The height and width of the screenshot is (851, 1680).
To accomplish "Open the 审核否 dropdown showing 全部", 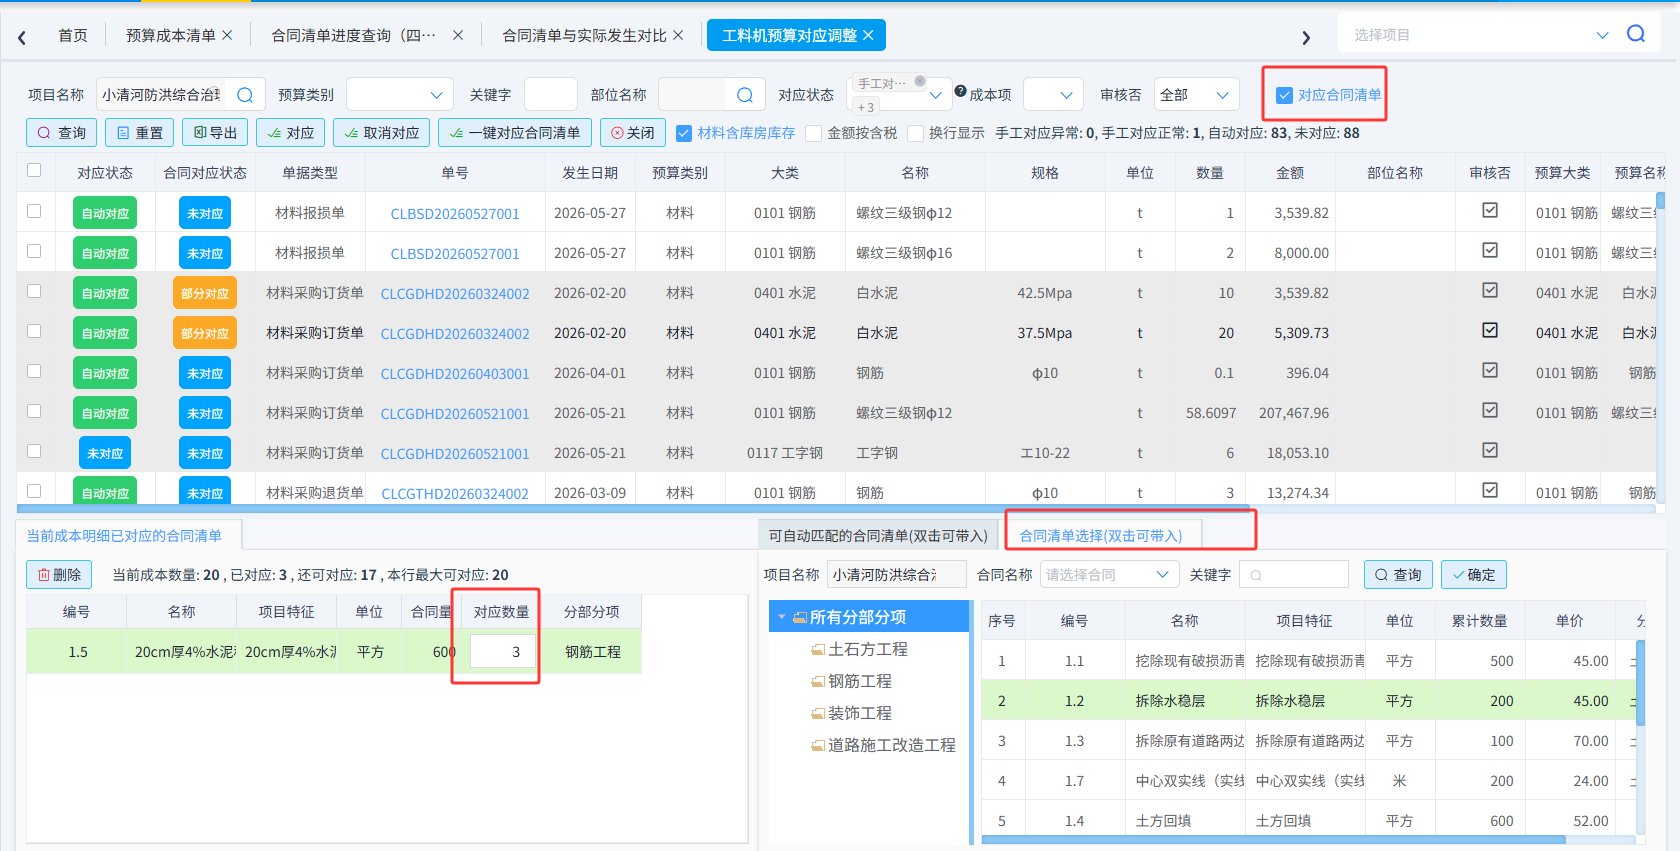I will click(1196, 95).
